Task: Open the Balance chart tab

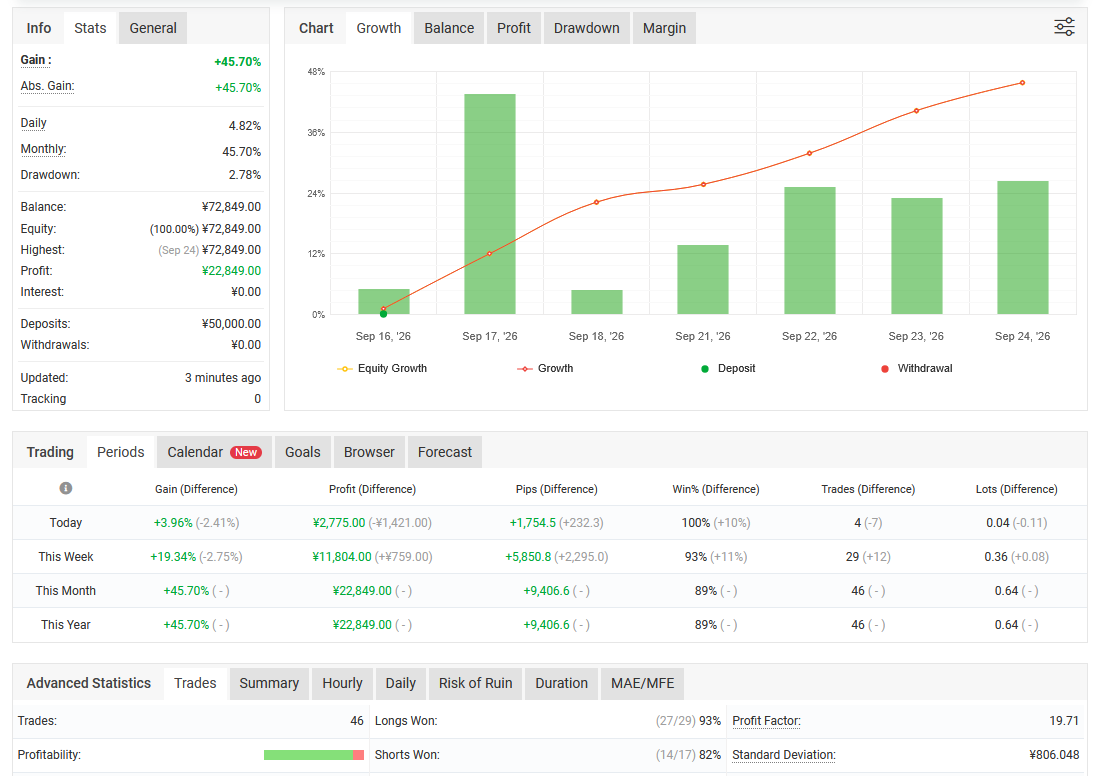Action: click(x=449, y=28)
